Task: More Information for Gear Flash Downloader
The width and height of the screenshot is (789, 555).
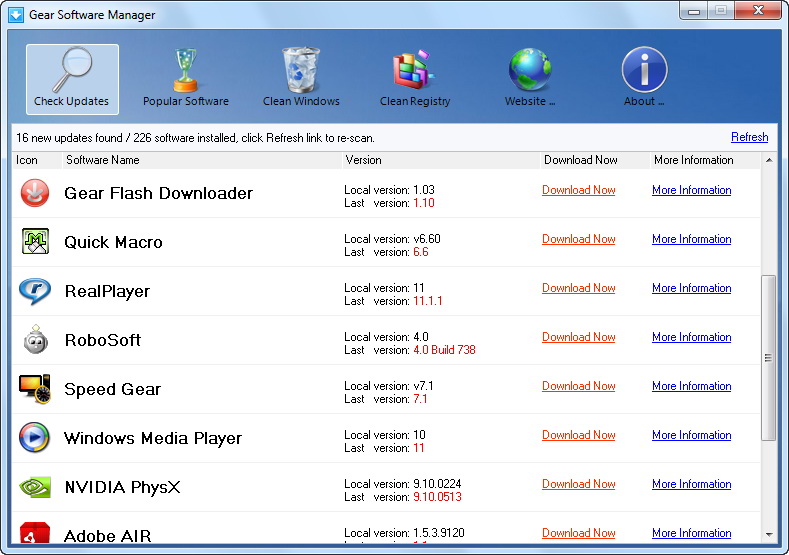Action: click(691, 190)
